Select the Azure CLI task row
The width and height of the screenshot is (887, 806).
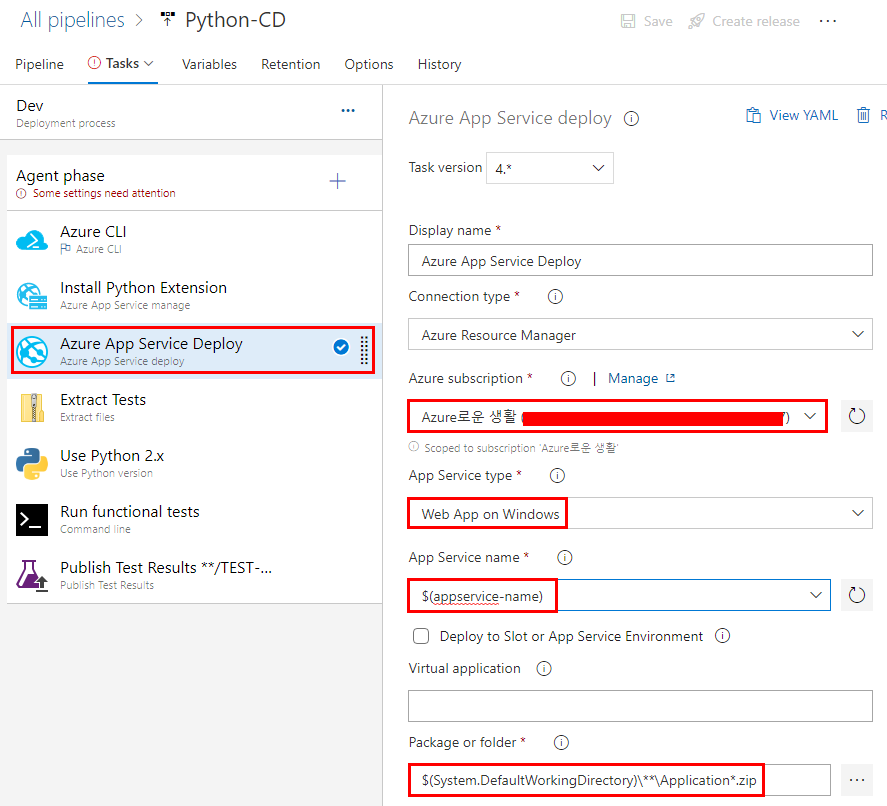(195, 239)
